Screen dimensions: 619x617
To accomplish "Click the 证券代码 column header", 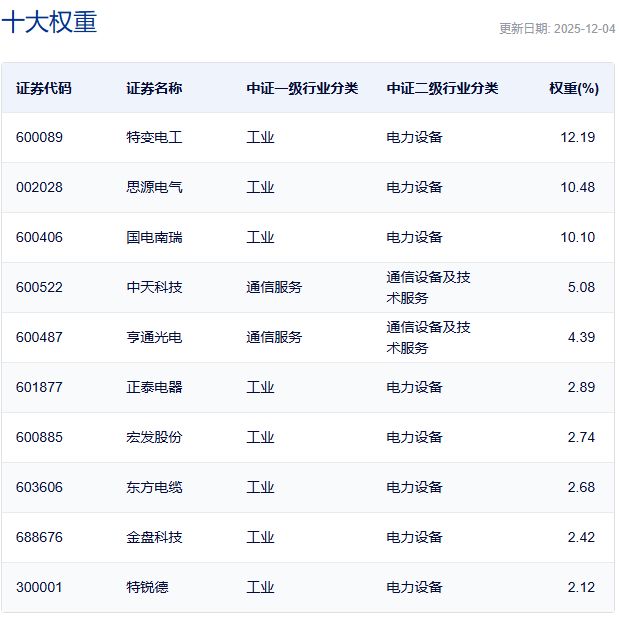I will 44,88.
